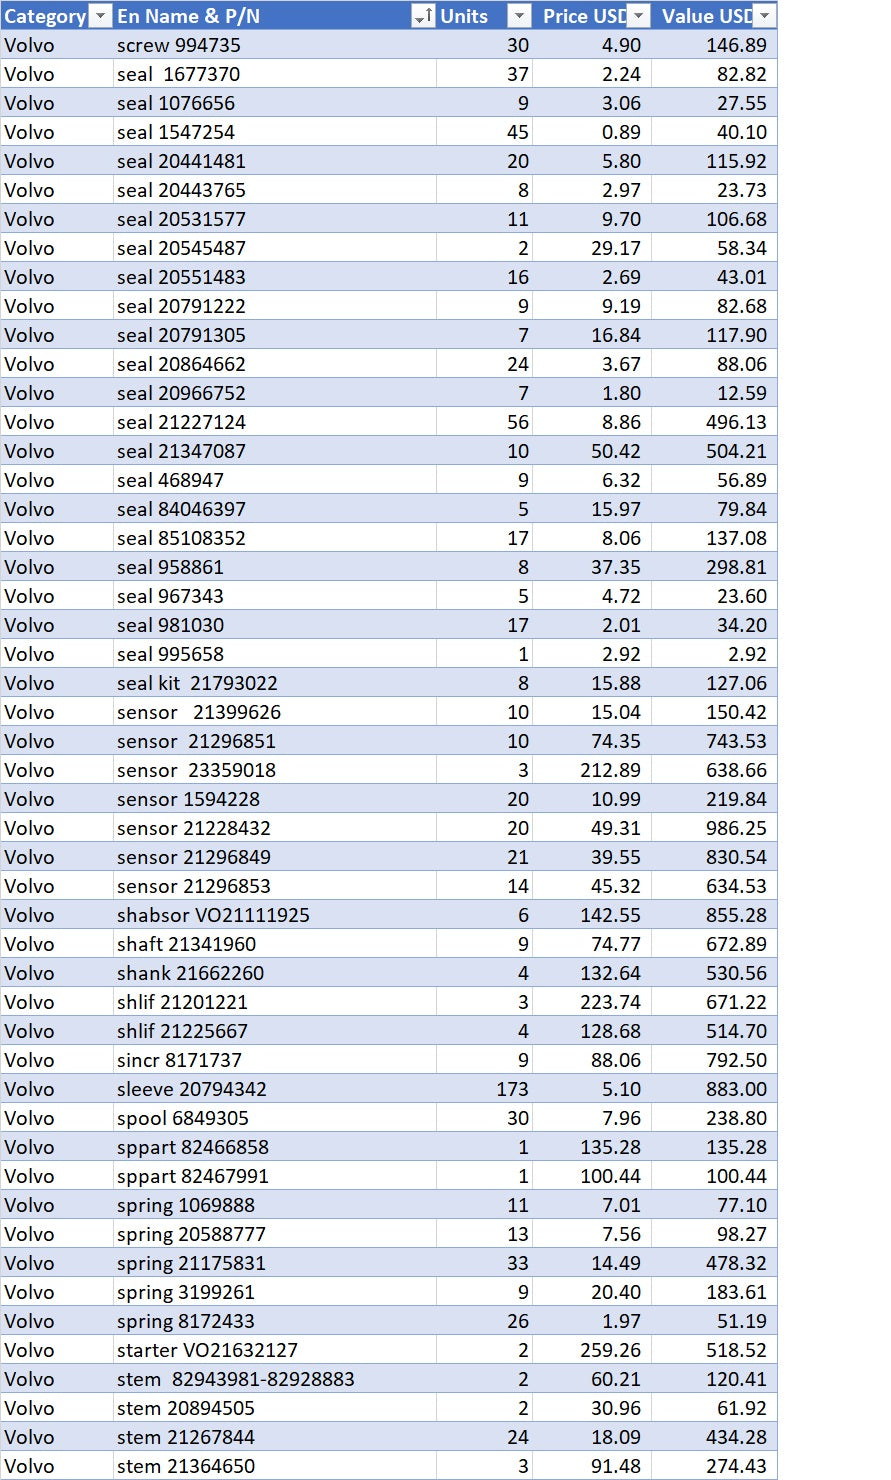The height and width of the screenshot is (1480, 891).
Task: Click the cell 'seal kit 21793022'
Action: click(274, 683)
